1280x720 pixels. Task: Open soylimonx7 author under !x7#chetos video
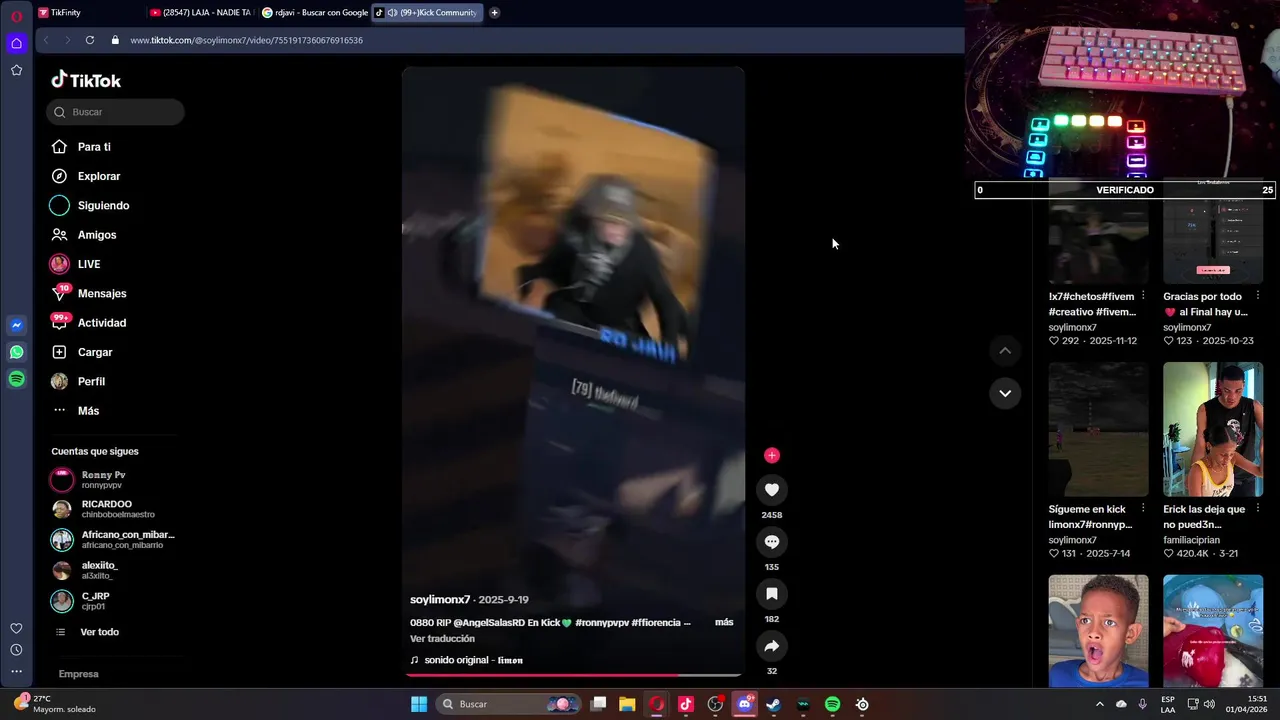click(x=1072, y=327)
